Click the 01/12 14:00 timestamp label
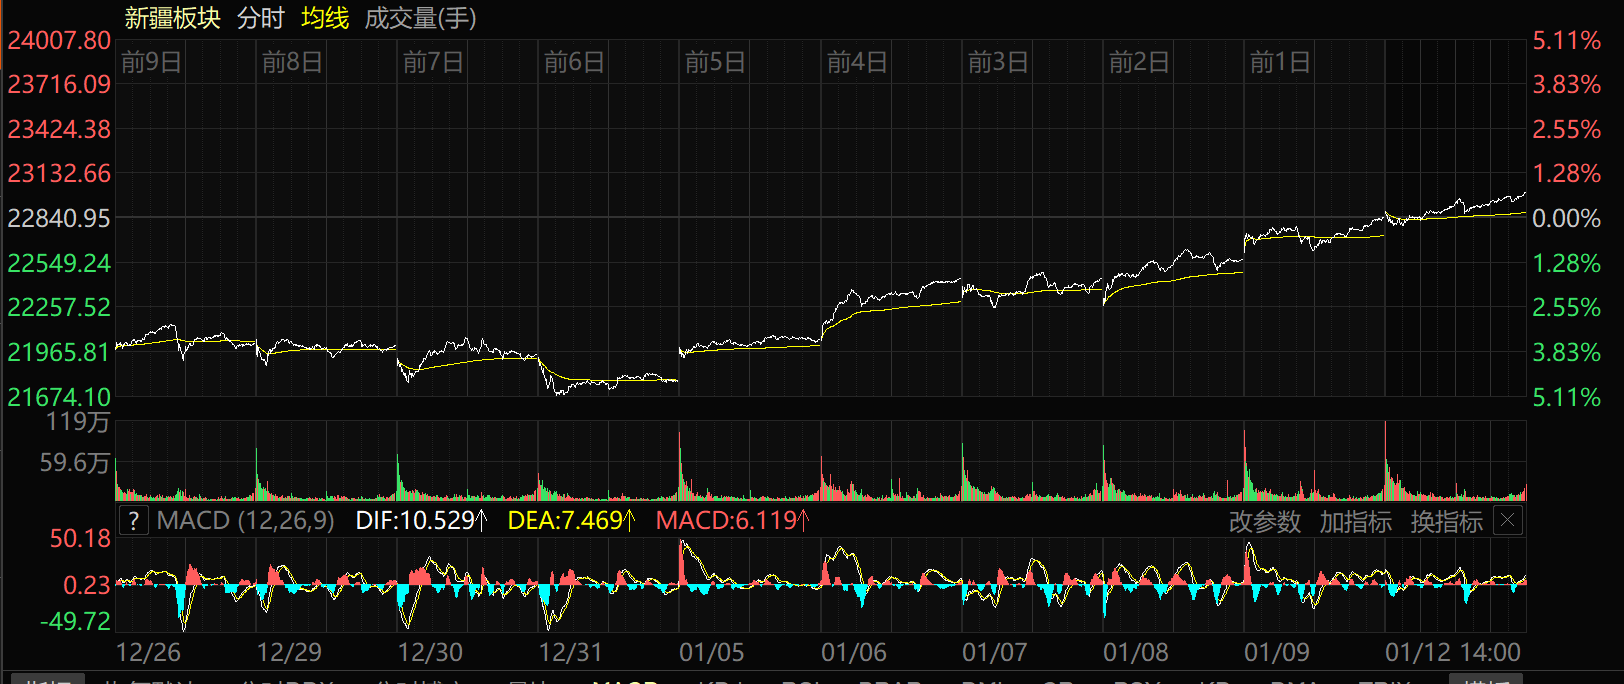This screenshot has height=684, width=1624. 1452,653
